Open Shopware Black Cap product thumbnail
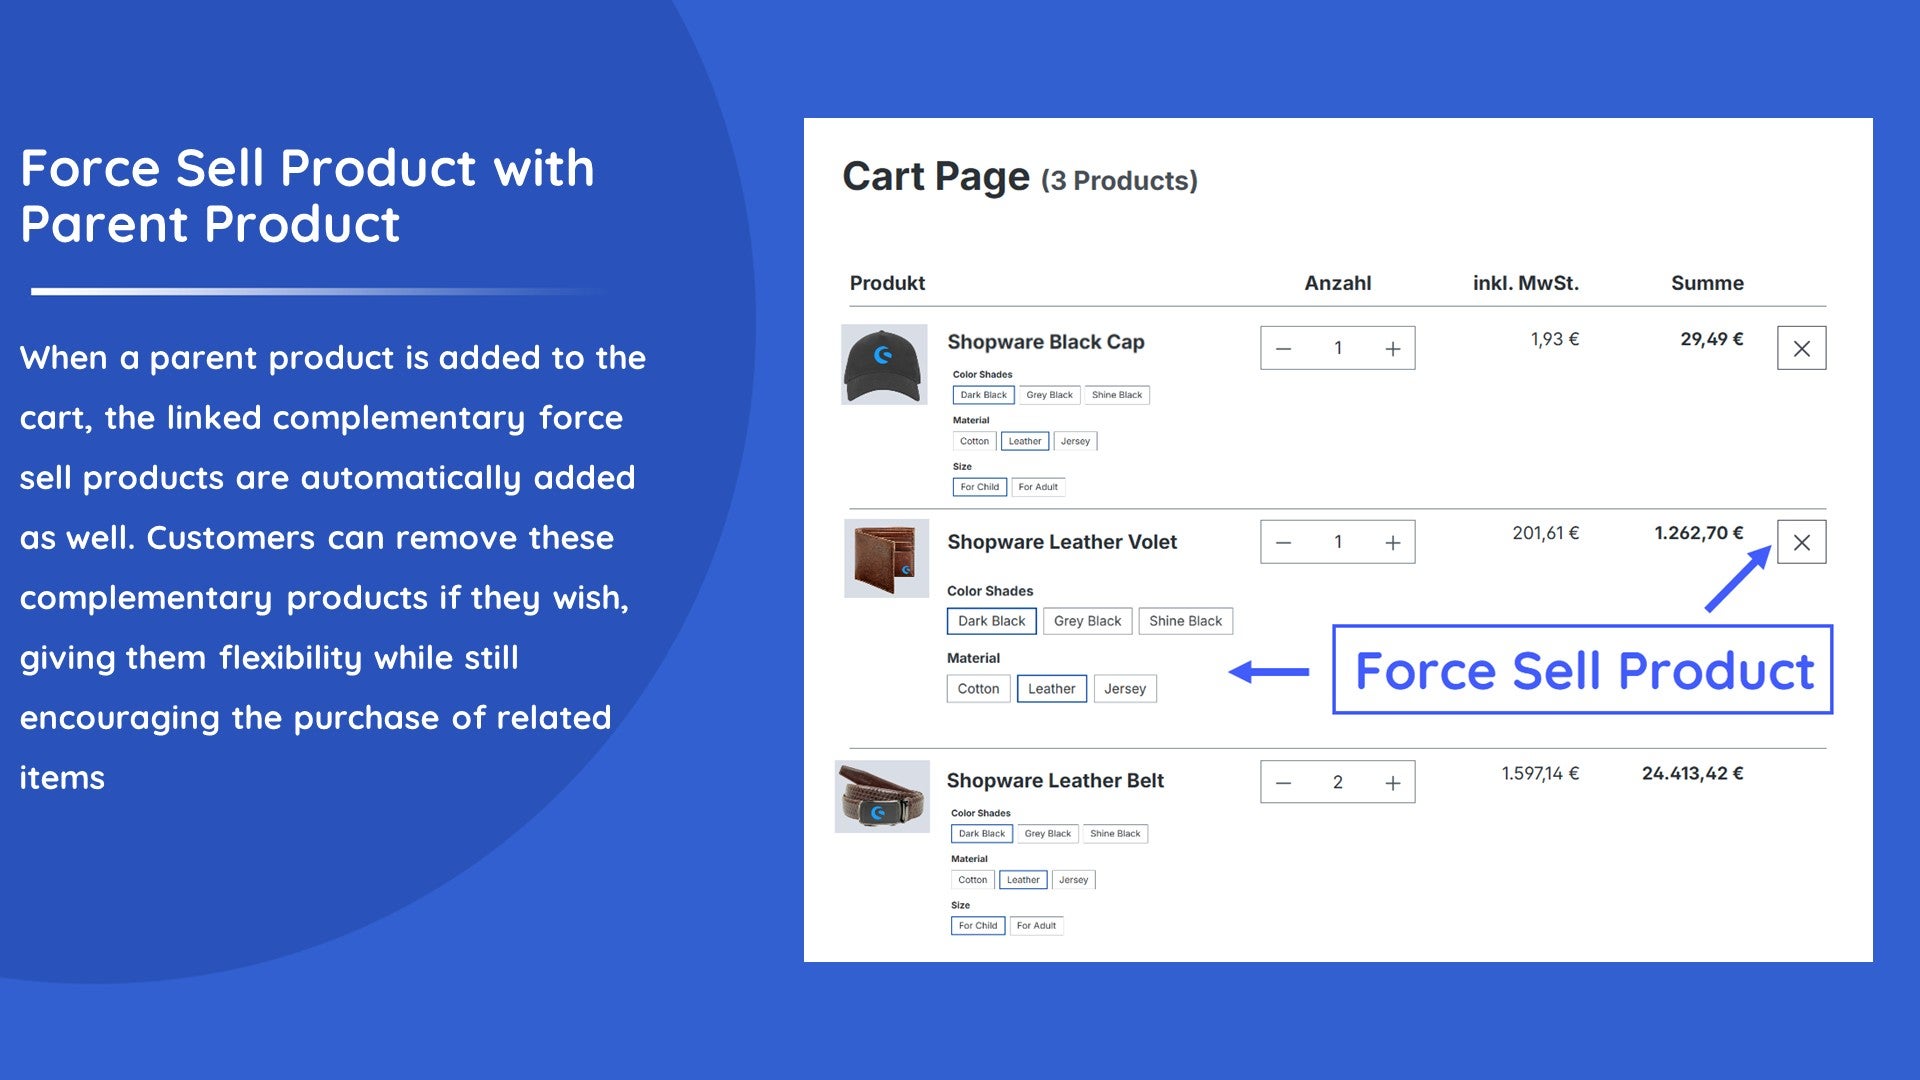This screenshot has height=1080, width=1920. (x=884, y=364)
